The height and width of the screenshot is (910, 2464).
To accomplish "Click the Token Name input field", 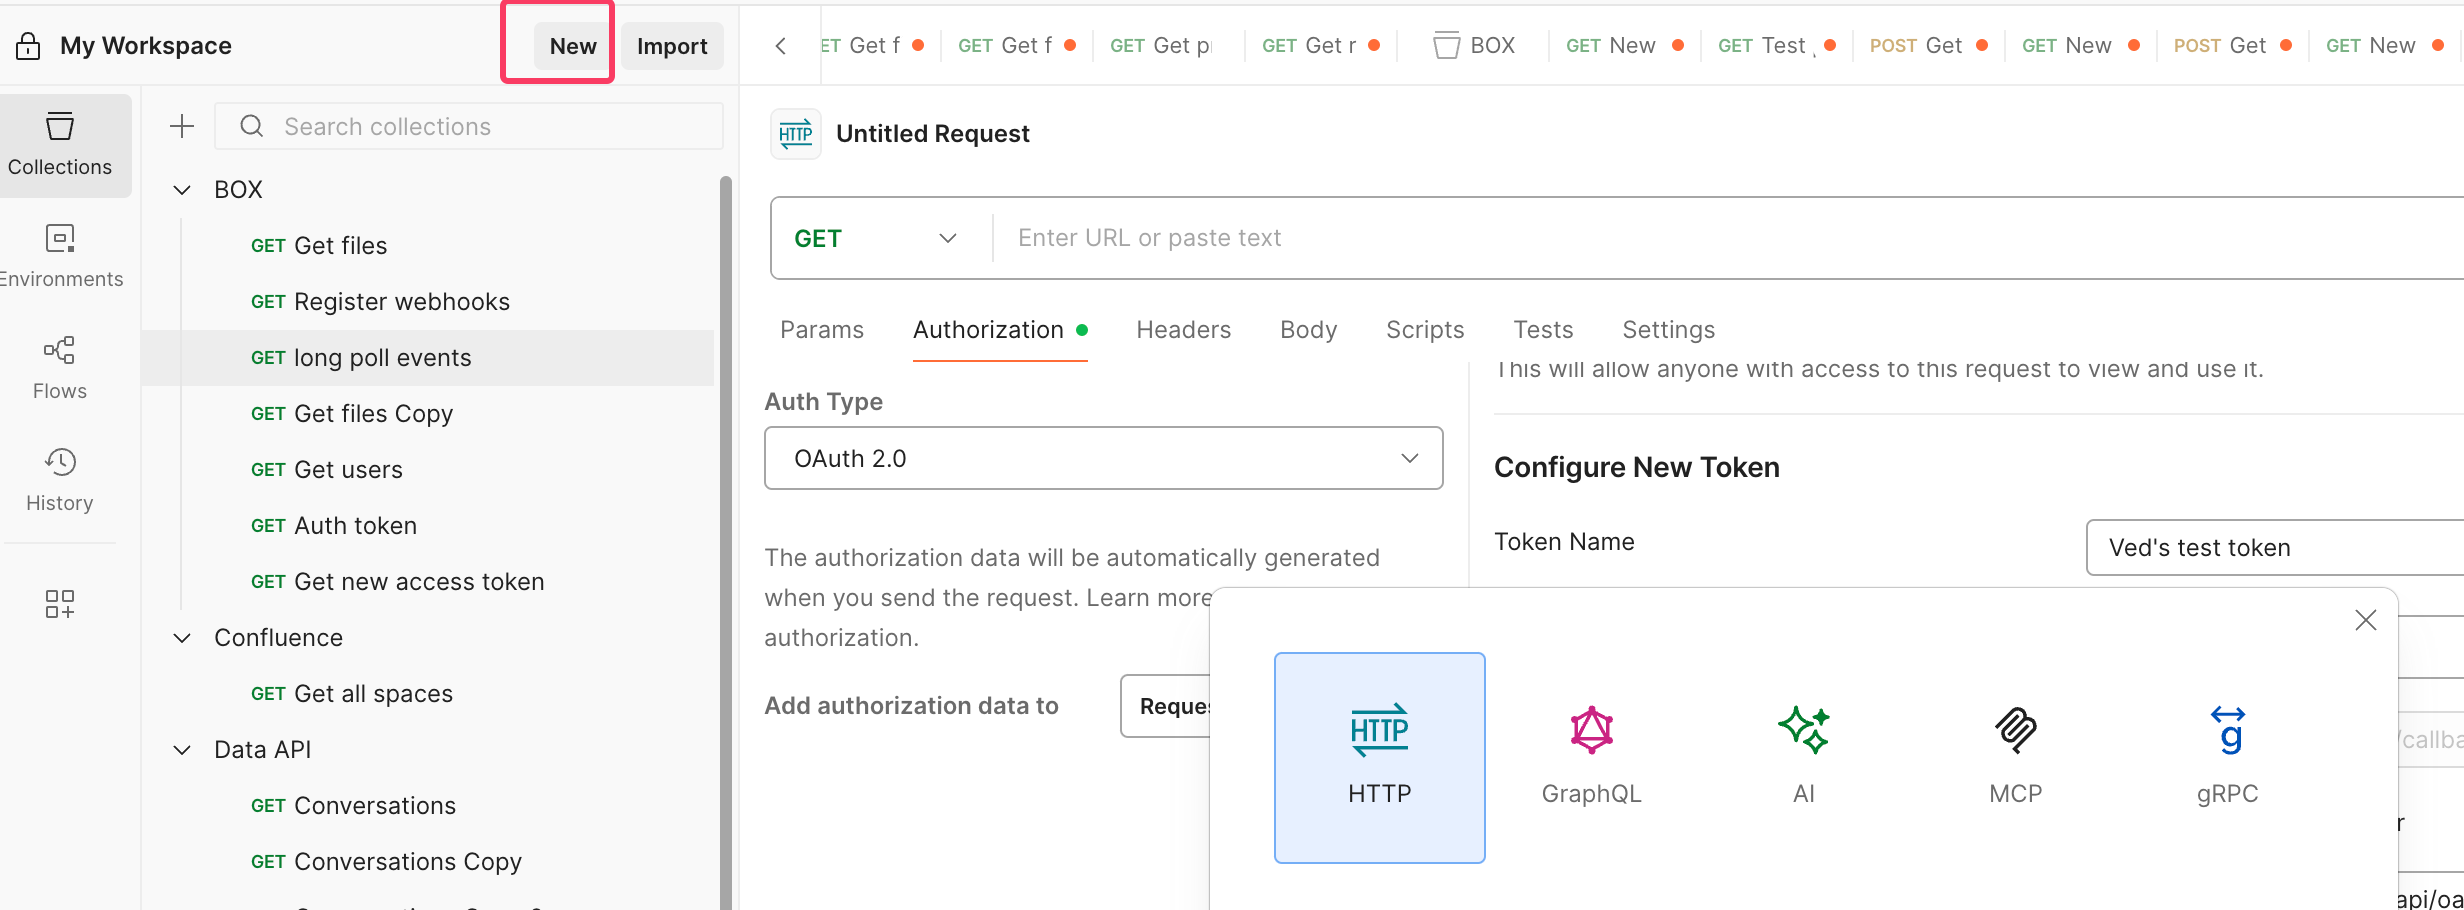I will coord(2275,547).
